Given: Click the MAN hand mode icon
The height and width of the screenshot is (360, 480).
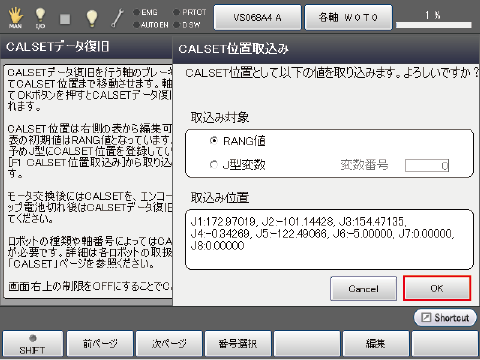Looking at the screenshot, I should [15, 18].
